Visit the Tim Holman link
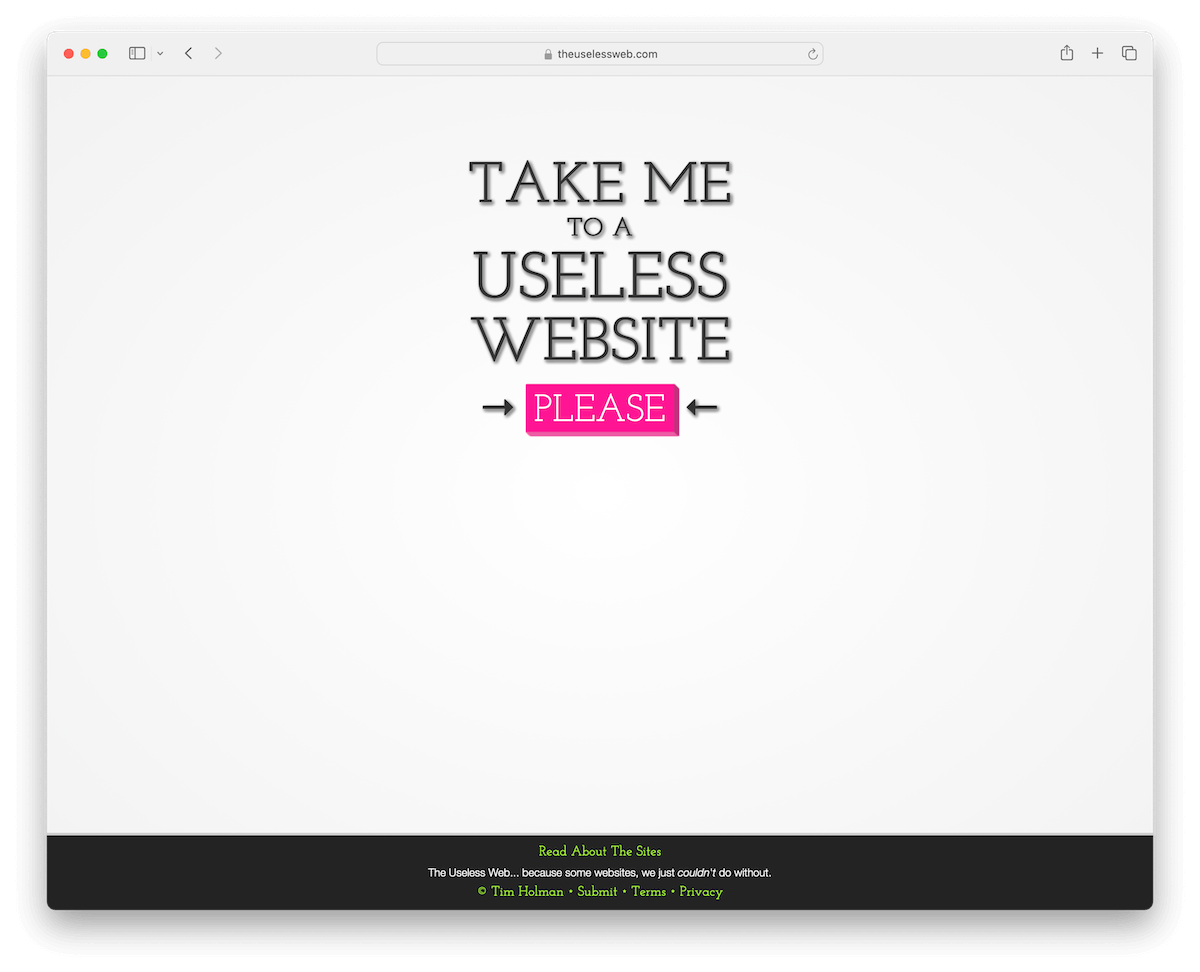Screen dimensions: 1200x972 pos(527,891)
